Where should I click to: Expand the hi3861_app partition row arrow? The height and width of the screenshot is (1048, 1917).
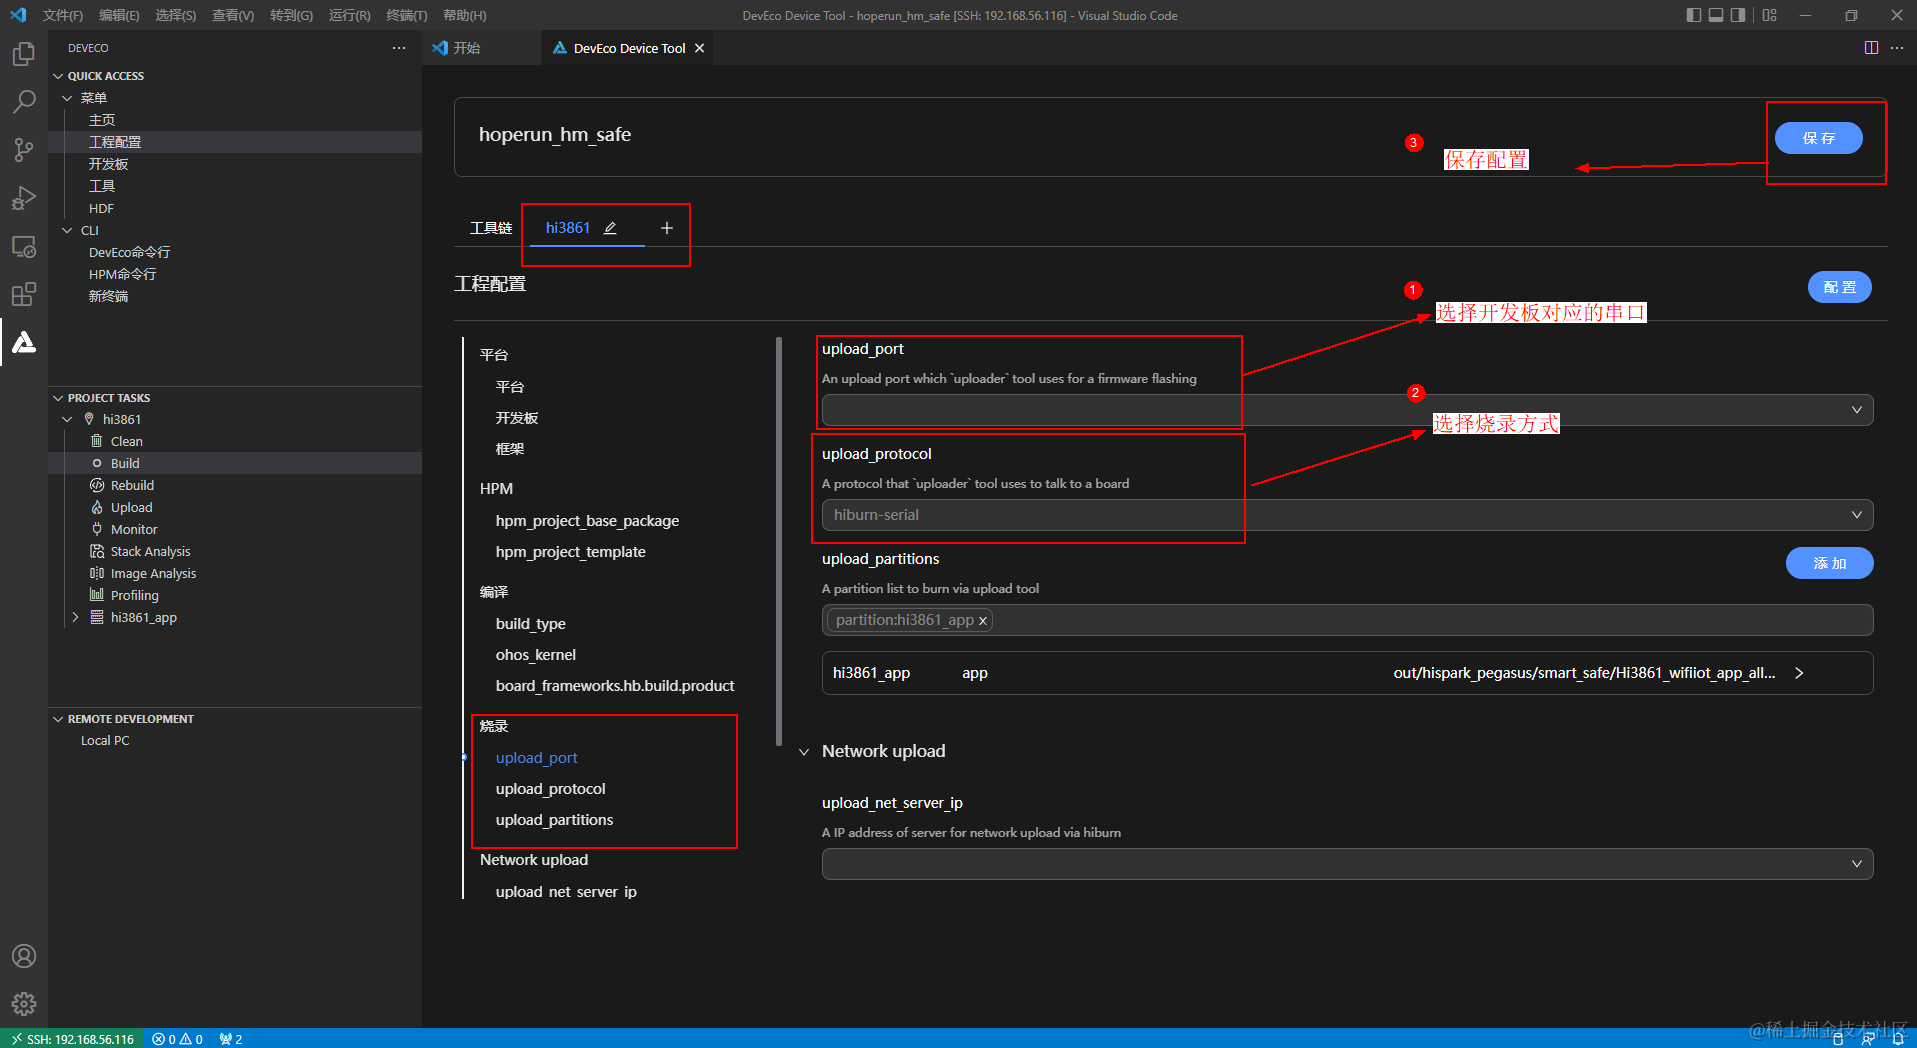pyautogui.click(x=1799, y=673)
